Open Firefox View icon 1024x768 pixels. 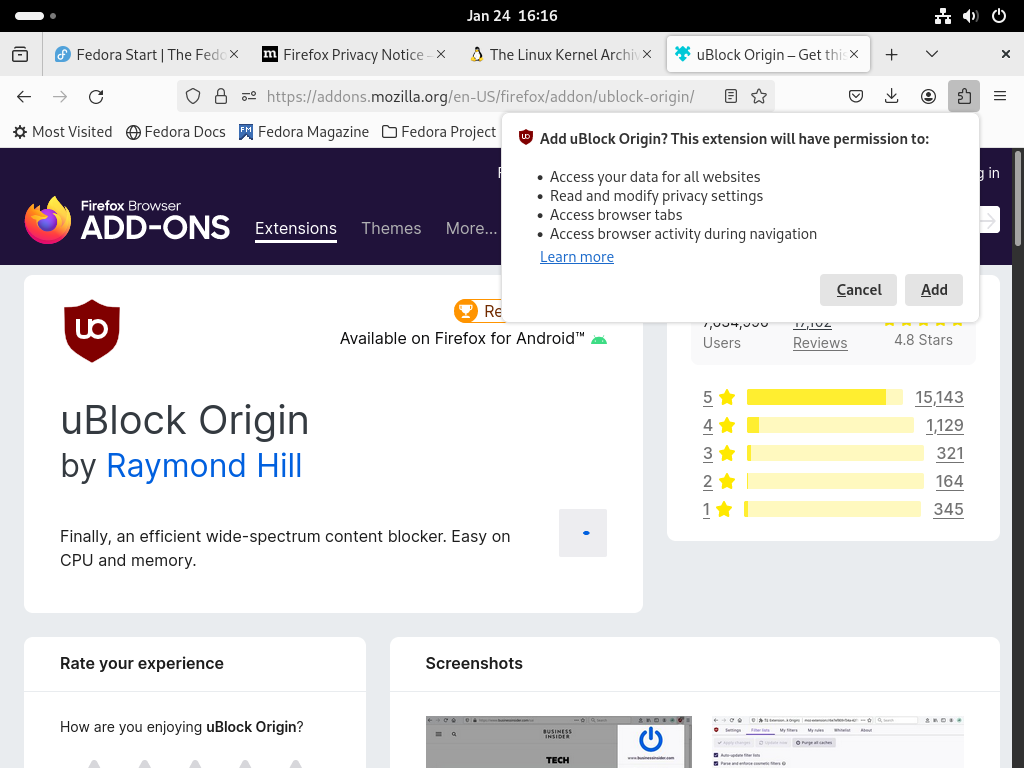click(x=20, y=54)
